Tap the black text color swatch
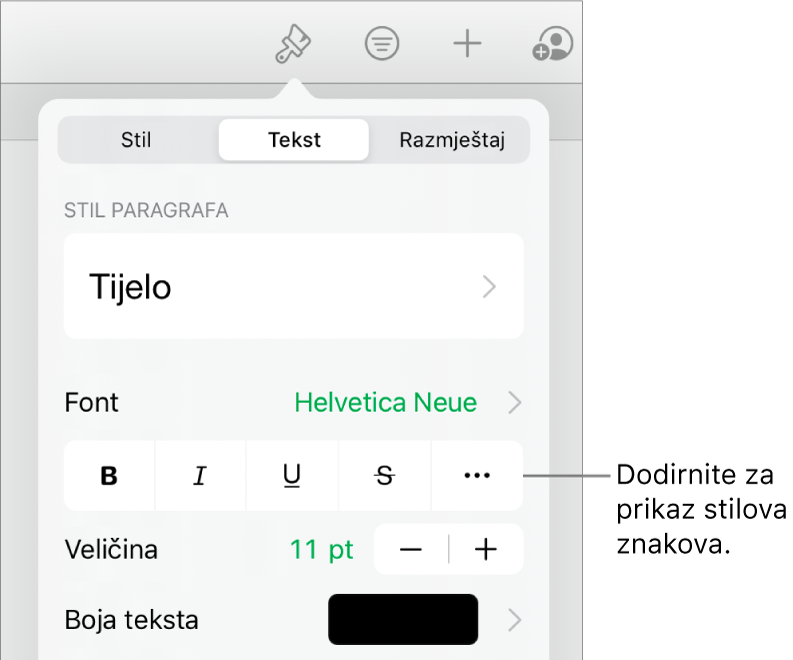The image size is (793, 660). coord(403,620)
